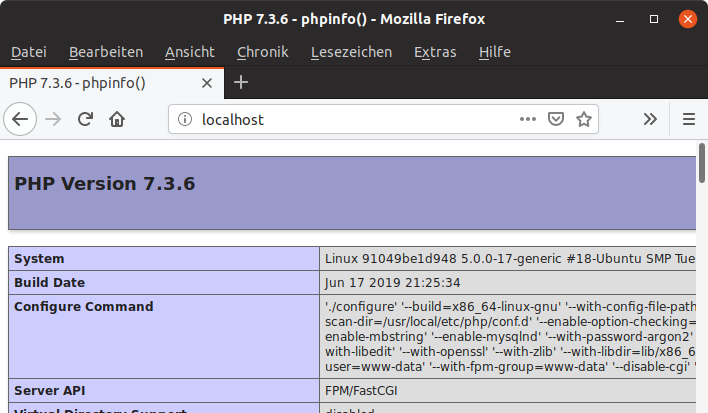Go back to the previous page
Screen dimensions: 708x413
click(x=20, y=119)
